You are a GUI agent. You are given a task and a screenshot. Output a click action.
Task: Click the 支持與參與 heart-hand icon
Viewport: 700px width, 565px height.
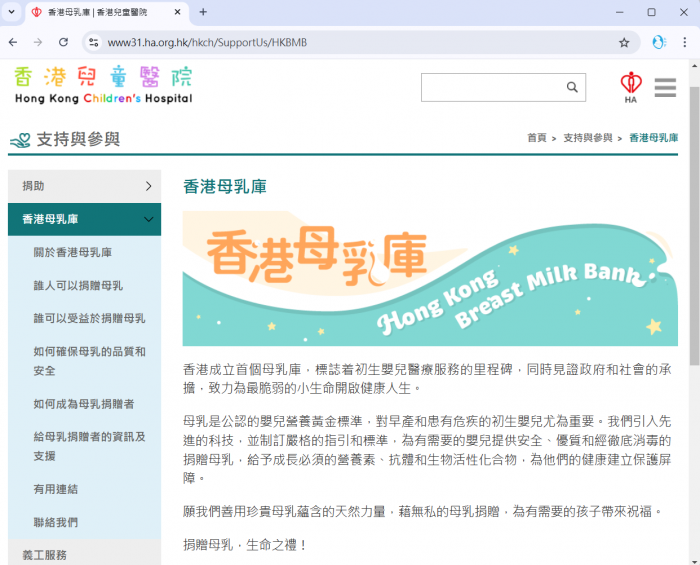(20, 140)
